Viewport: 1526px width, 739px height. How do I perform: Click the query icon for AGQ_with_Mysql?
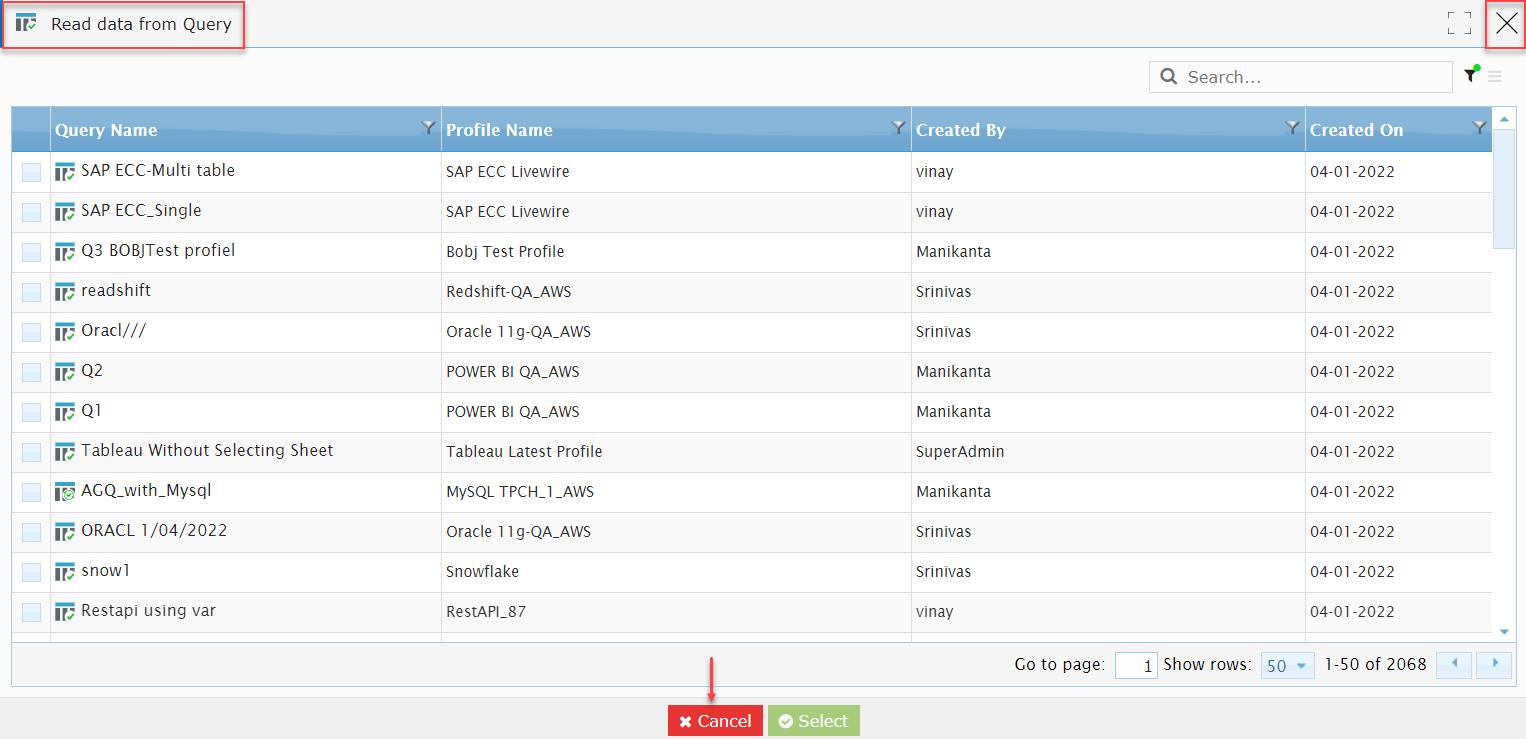pyautogui.click(x=65, y=492)
